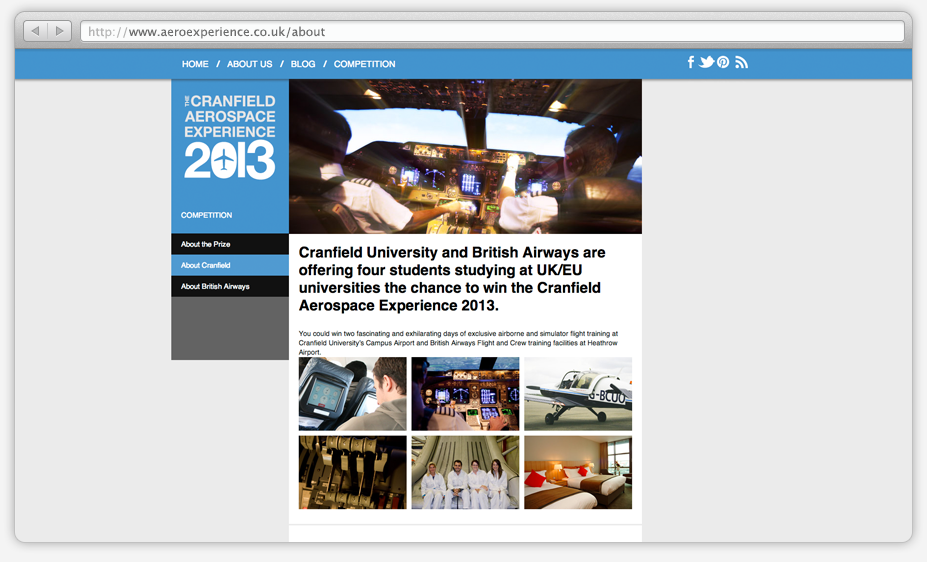Go back with browser back arrow
927x562 pixels.
(35, 31)
